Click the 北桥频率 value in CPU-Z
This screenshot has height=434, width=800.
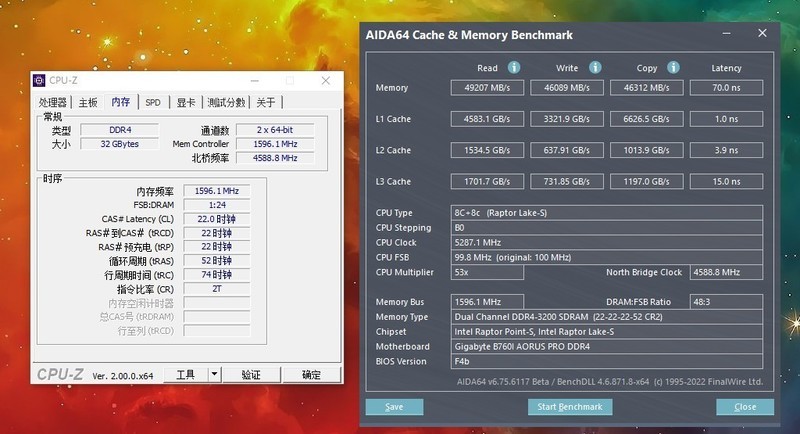275,158
